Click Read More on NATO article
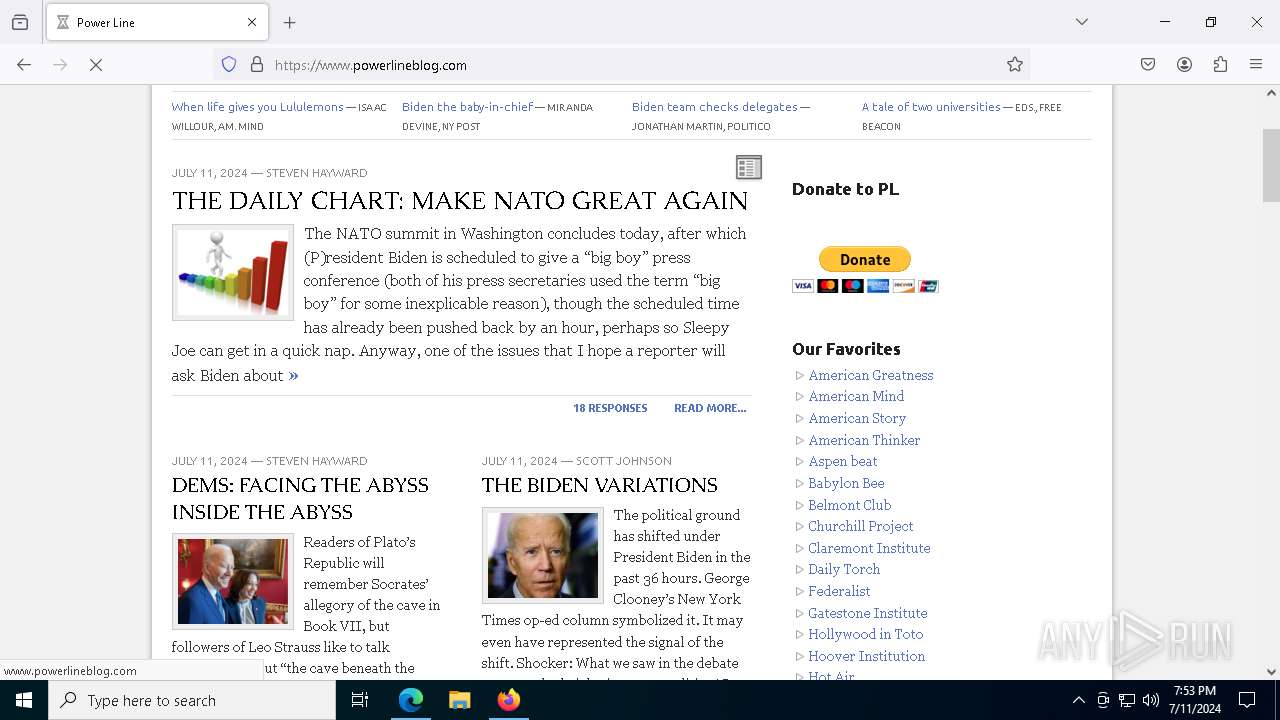The width and height of the screenshot is (1280, 720). click(x=710, y=408)
